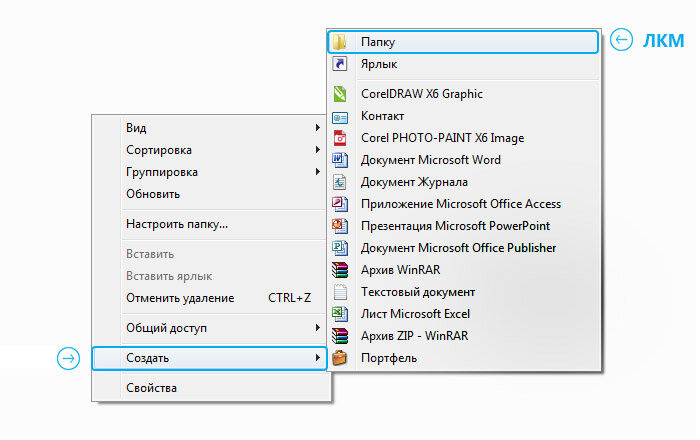Select the Портфель label
The width and height of the screenshot is (700, 440).
(389, 358)
